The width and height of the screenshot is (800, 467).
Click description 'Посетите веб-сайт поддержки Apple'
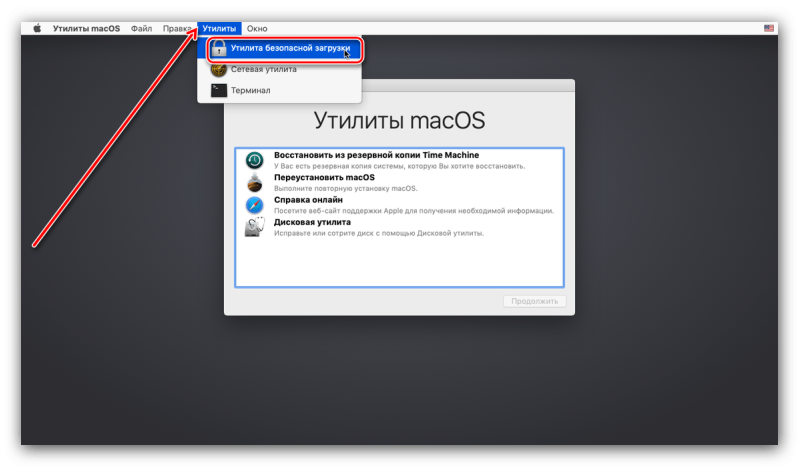click(338, 211)
